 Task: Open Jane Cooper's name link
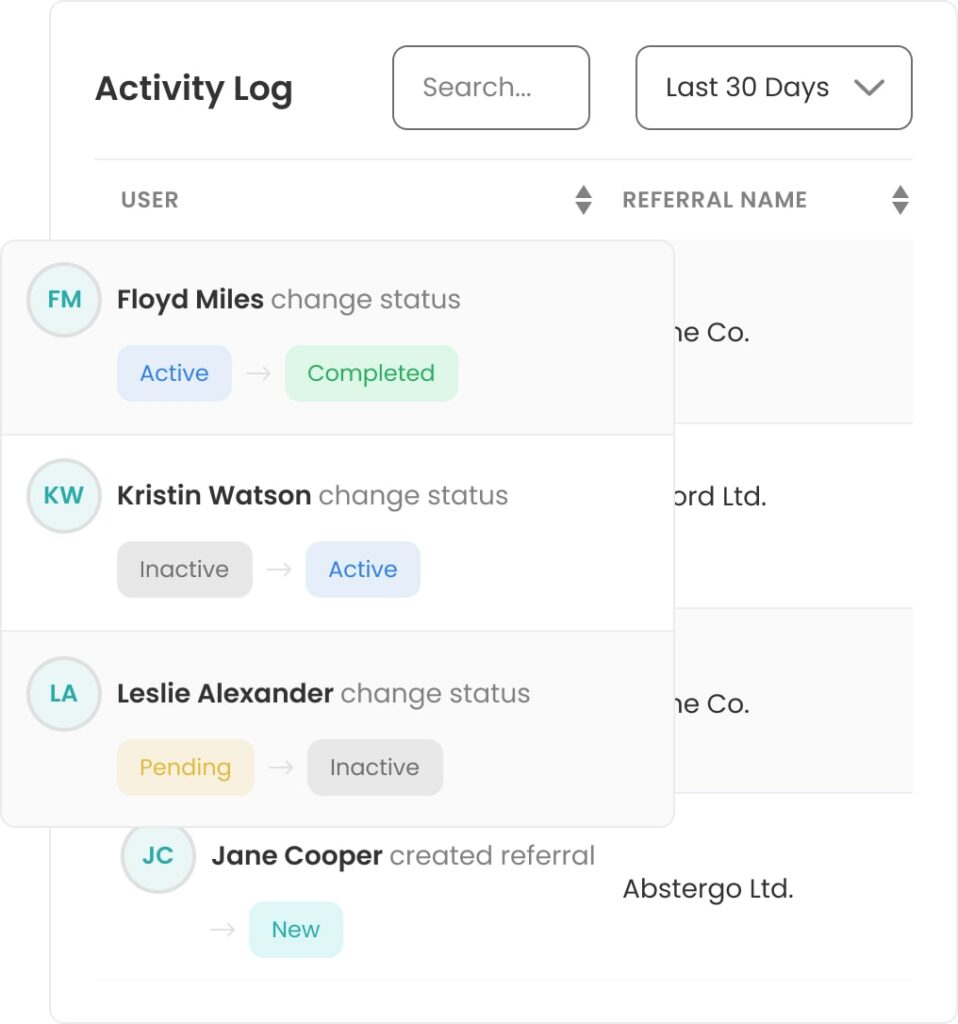point(297,856)
